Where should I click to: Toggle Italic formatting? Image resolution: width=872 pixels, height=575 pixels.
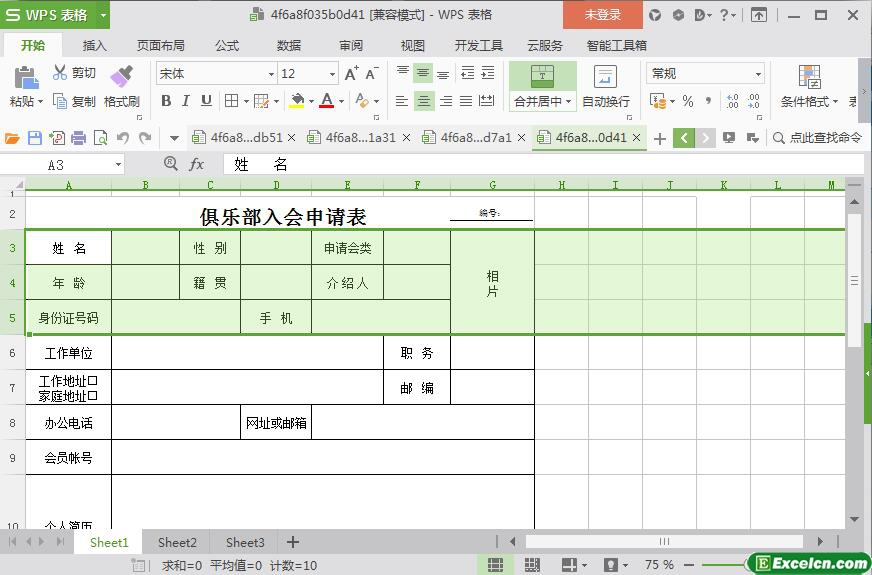[x=186, y=100]
